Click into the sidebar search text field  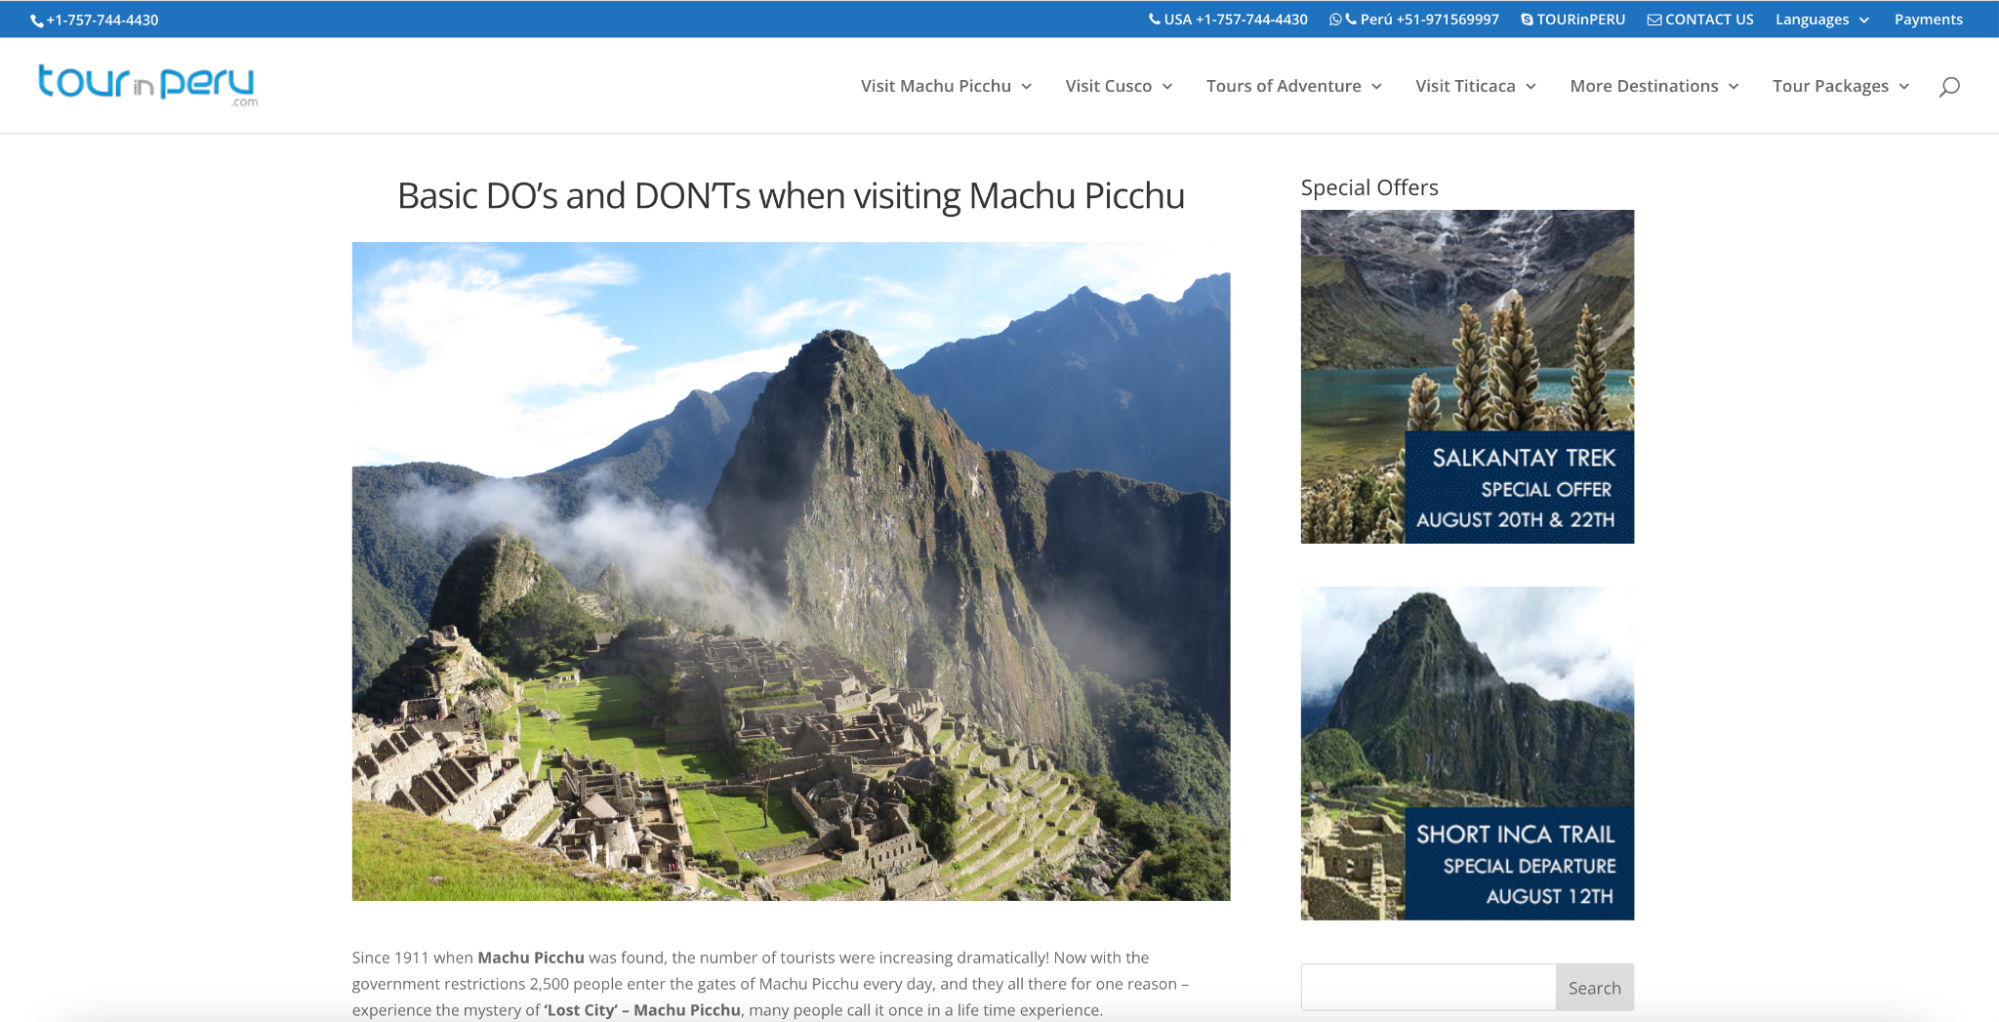click(x=1427, y=987)
